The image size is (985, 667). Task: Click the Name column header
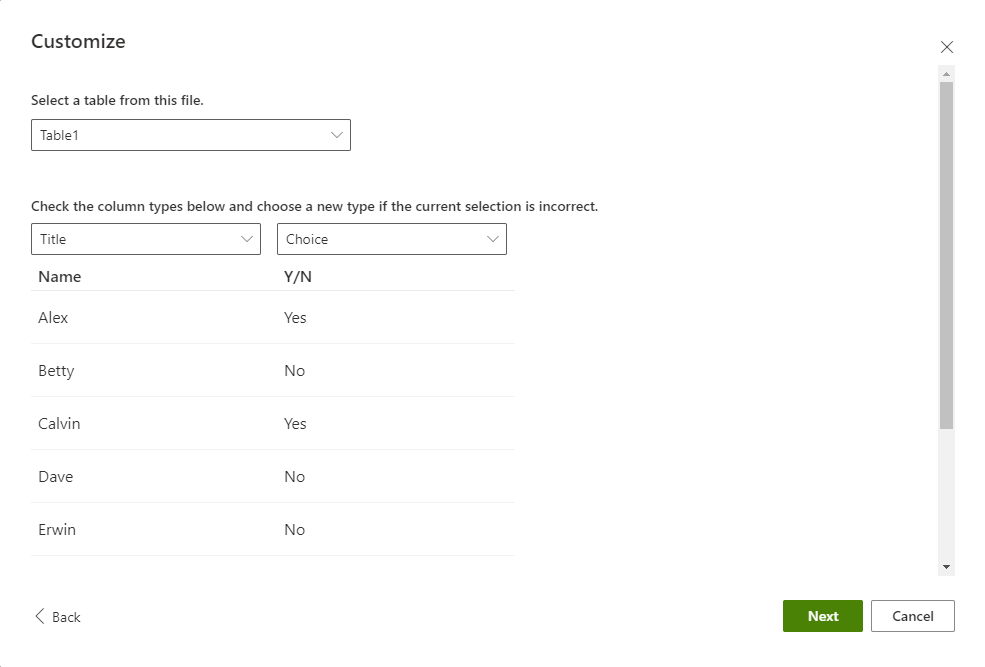tap(60, 277)
